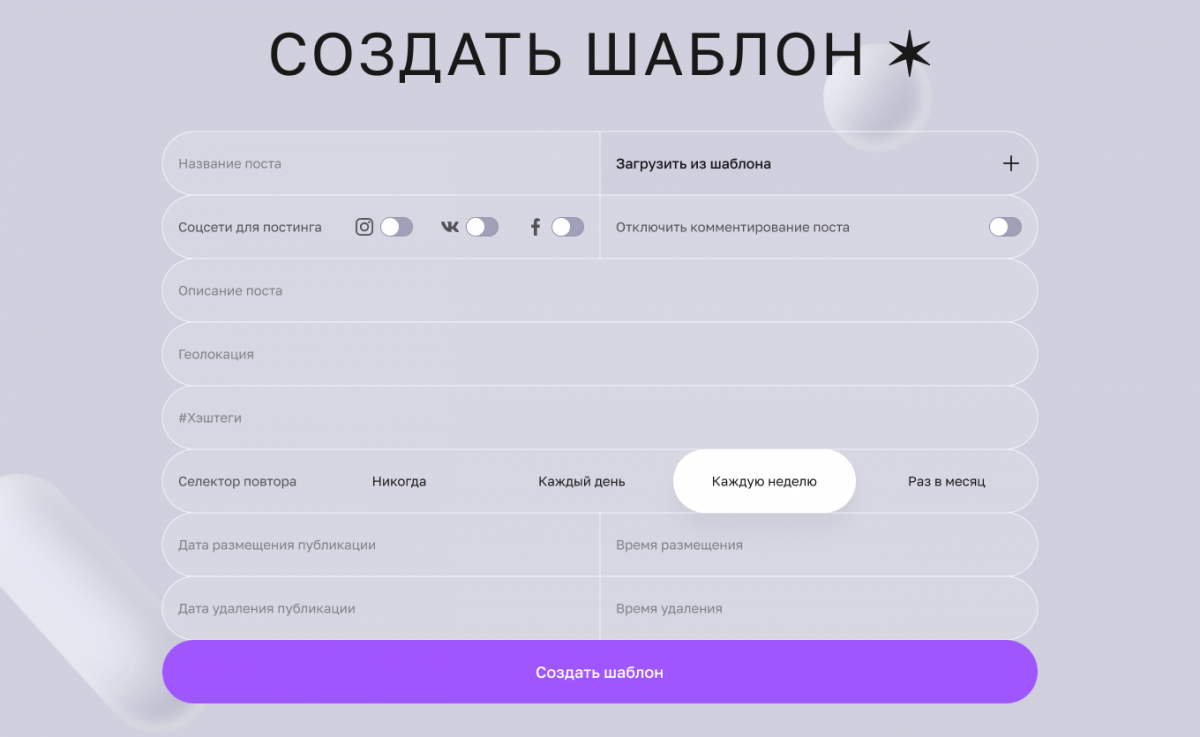The width and height of the screenshot is (1200, 737).
Task: Select 'Каждую неделю' repeat option
Action: point(764,481)
